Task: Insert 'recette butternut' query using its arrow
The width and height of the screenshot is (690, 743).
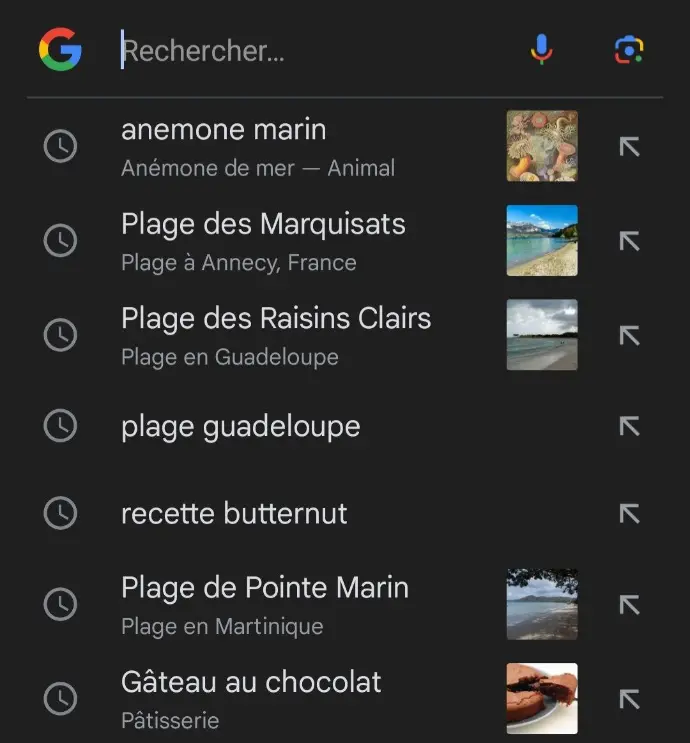Action: pyautogui.click(x=629, y=514)
